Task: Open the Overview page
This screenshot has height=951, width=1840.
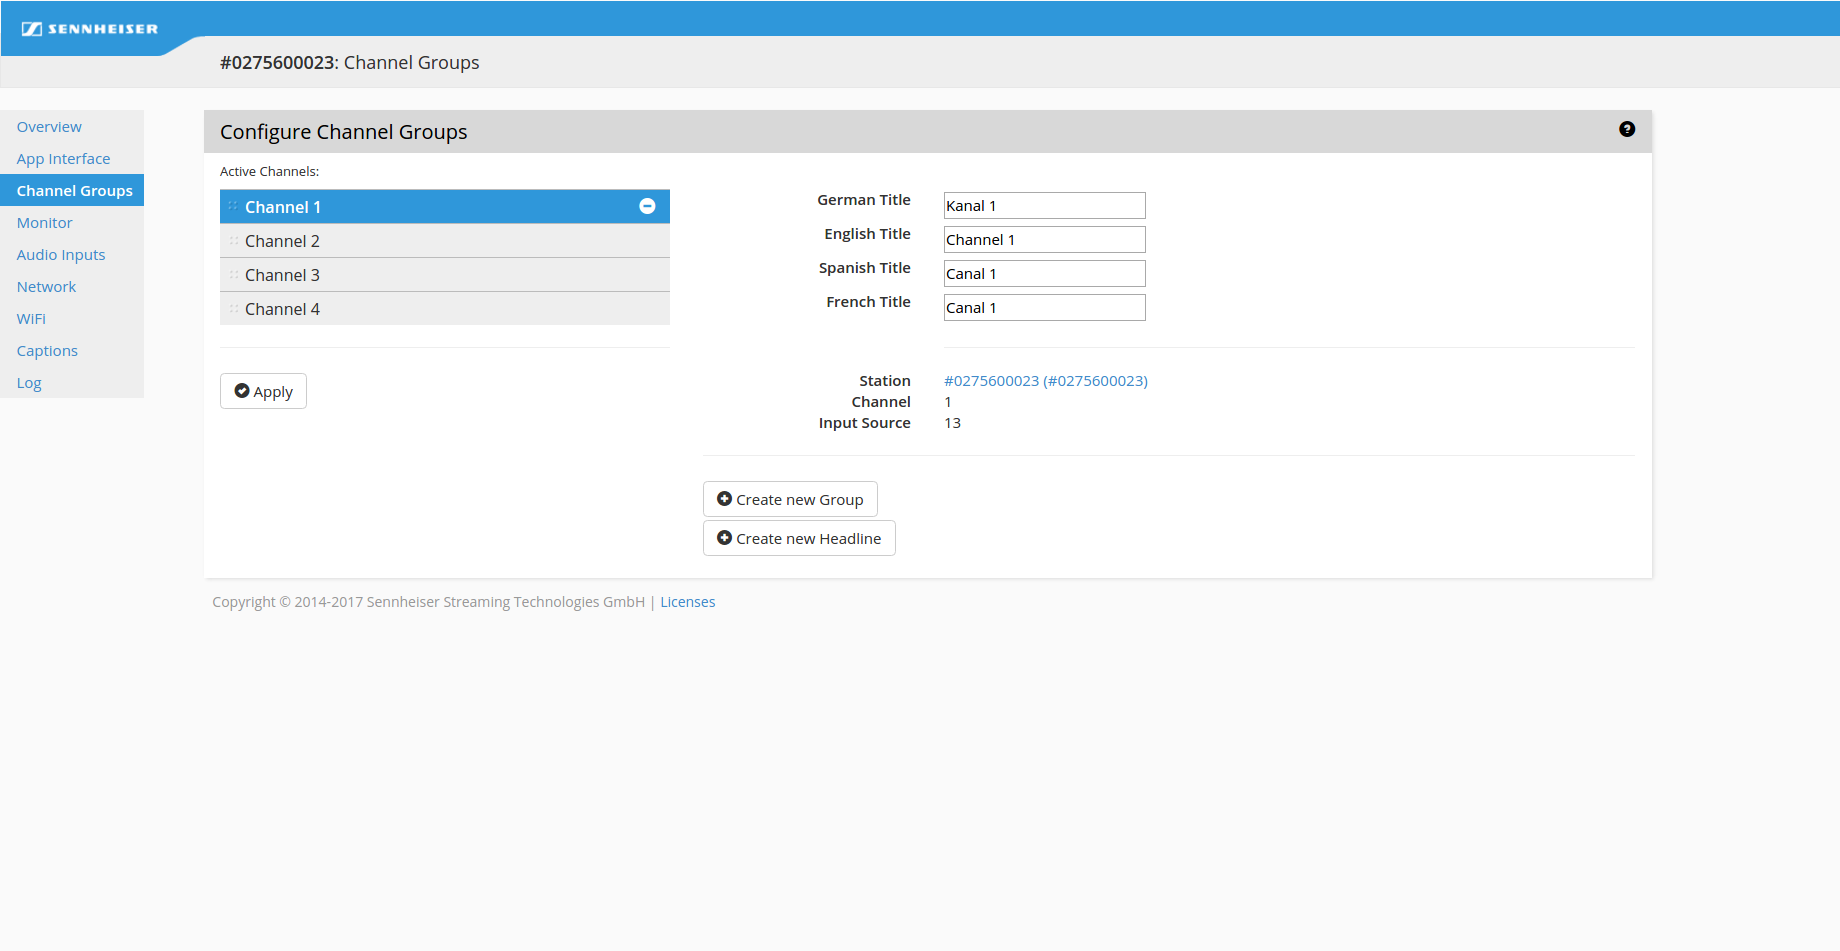Action: pos(49,127)
